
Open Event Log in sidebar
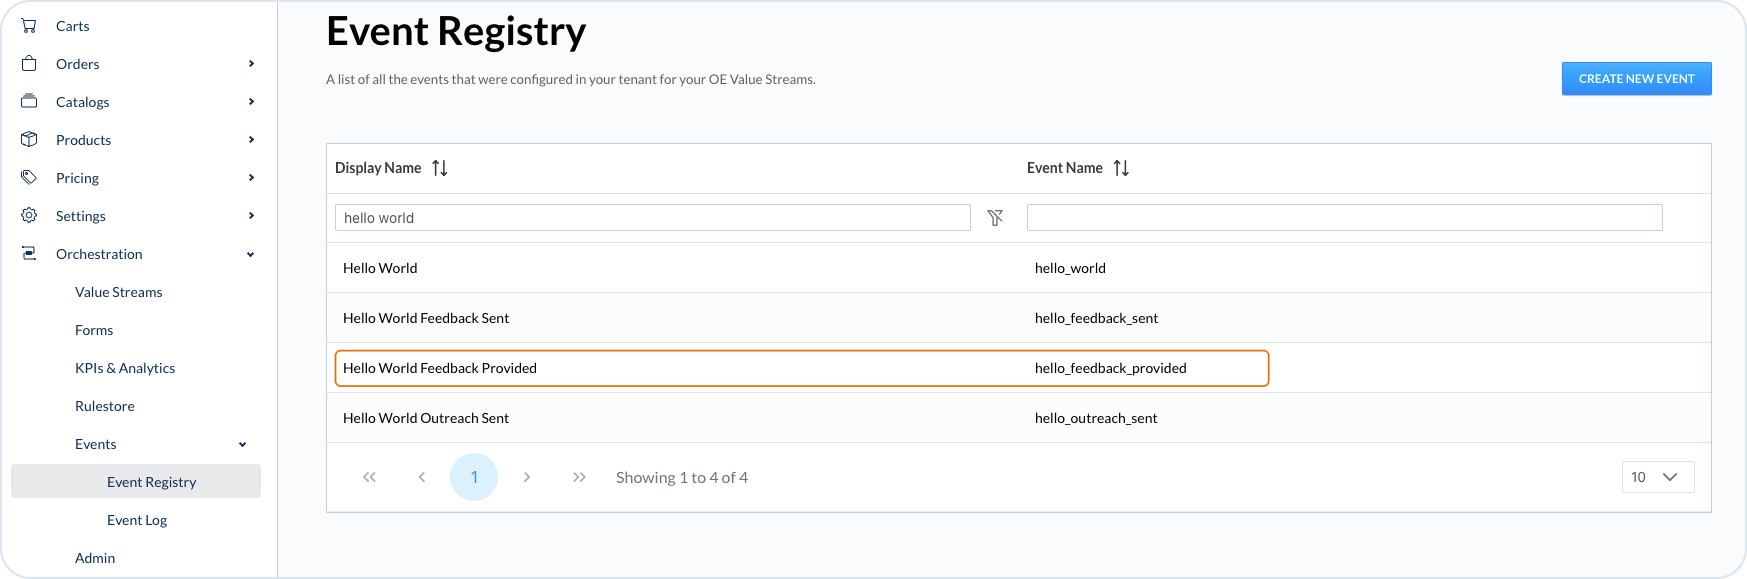click(x=137, y=520)
